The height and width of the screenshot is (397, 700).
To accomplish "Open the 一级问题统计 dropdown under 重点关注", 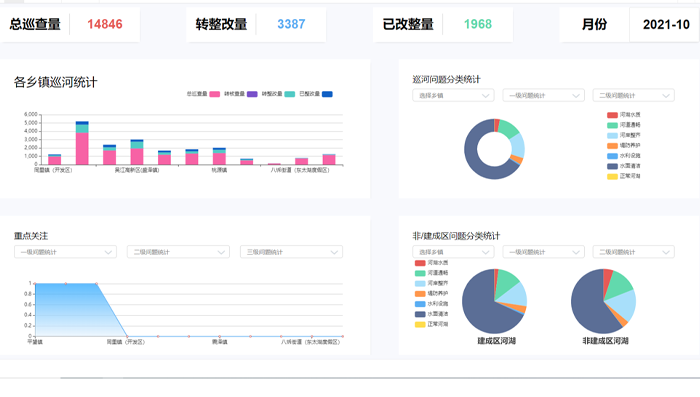I will [x=65, y=252].
